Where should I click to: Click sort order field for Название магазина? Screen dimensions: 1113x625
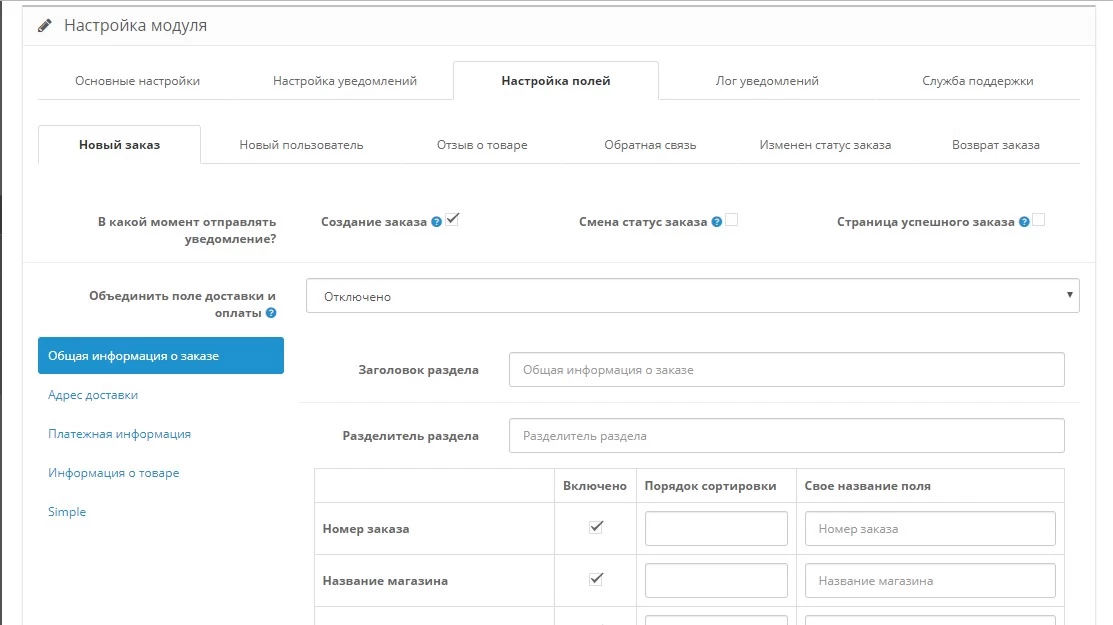click(x=716, y=580)
